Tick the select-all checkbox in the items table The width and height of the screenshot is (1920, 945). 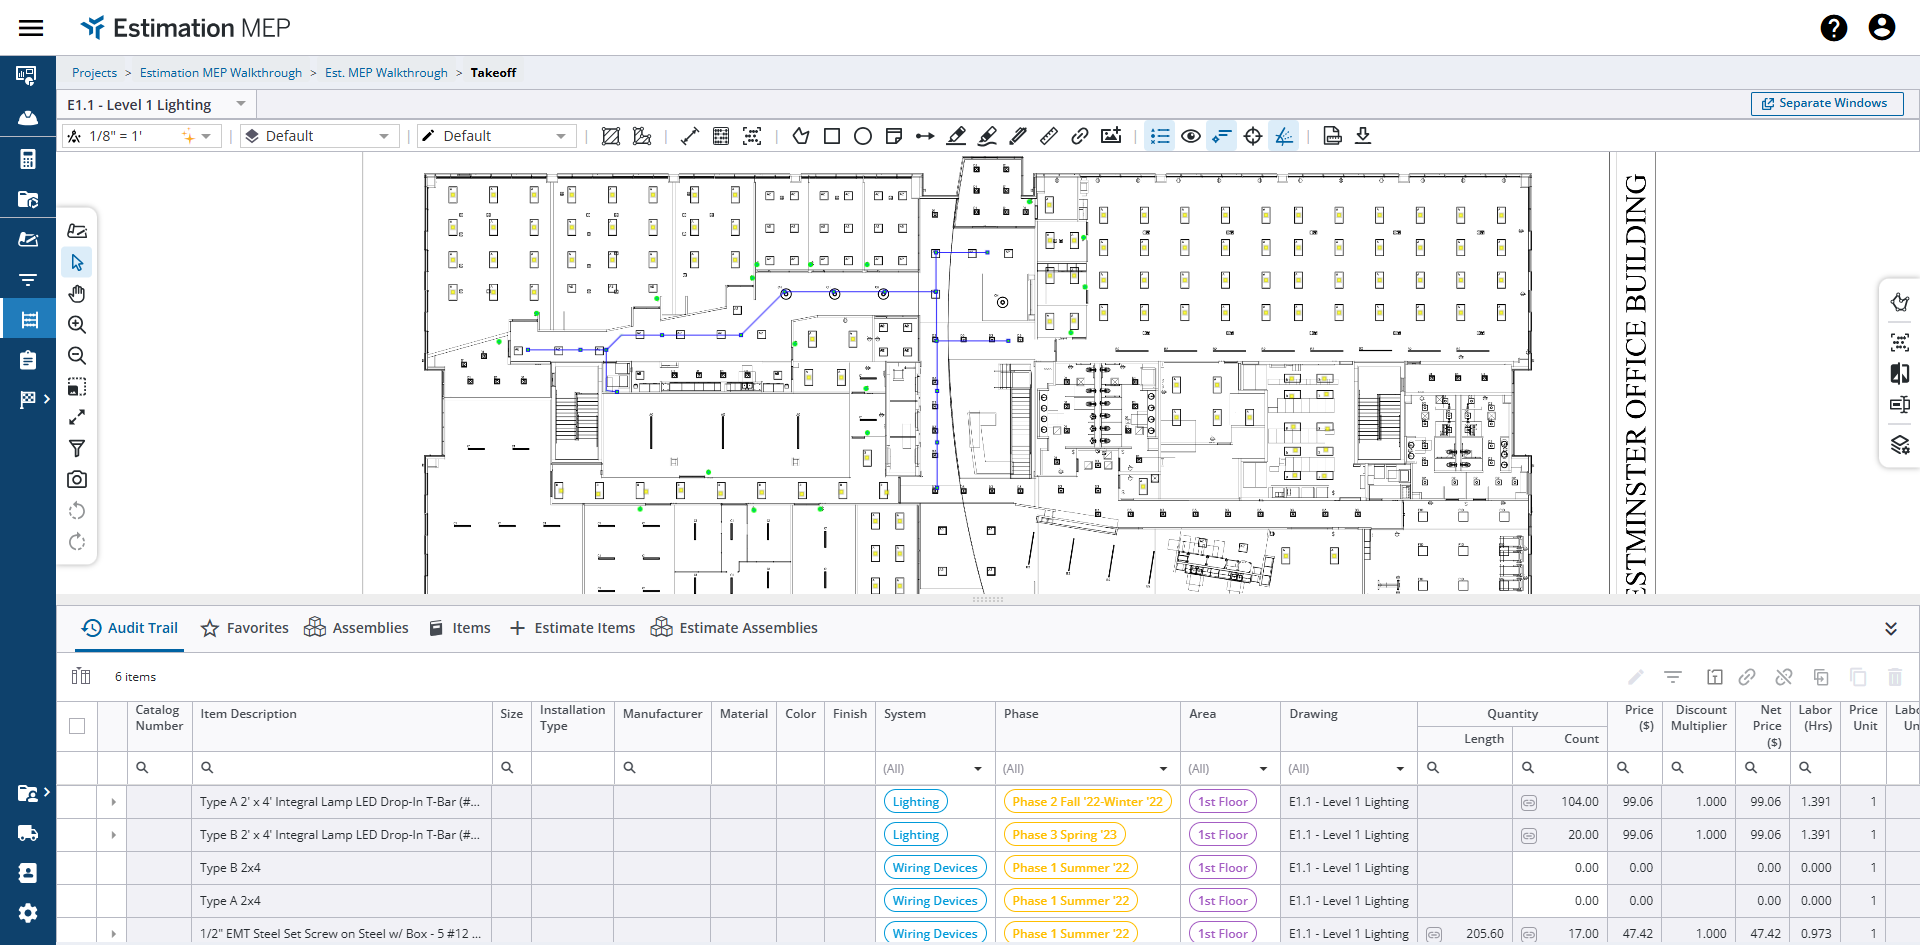click(x=77, y=726)
